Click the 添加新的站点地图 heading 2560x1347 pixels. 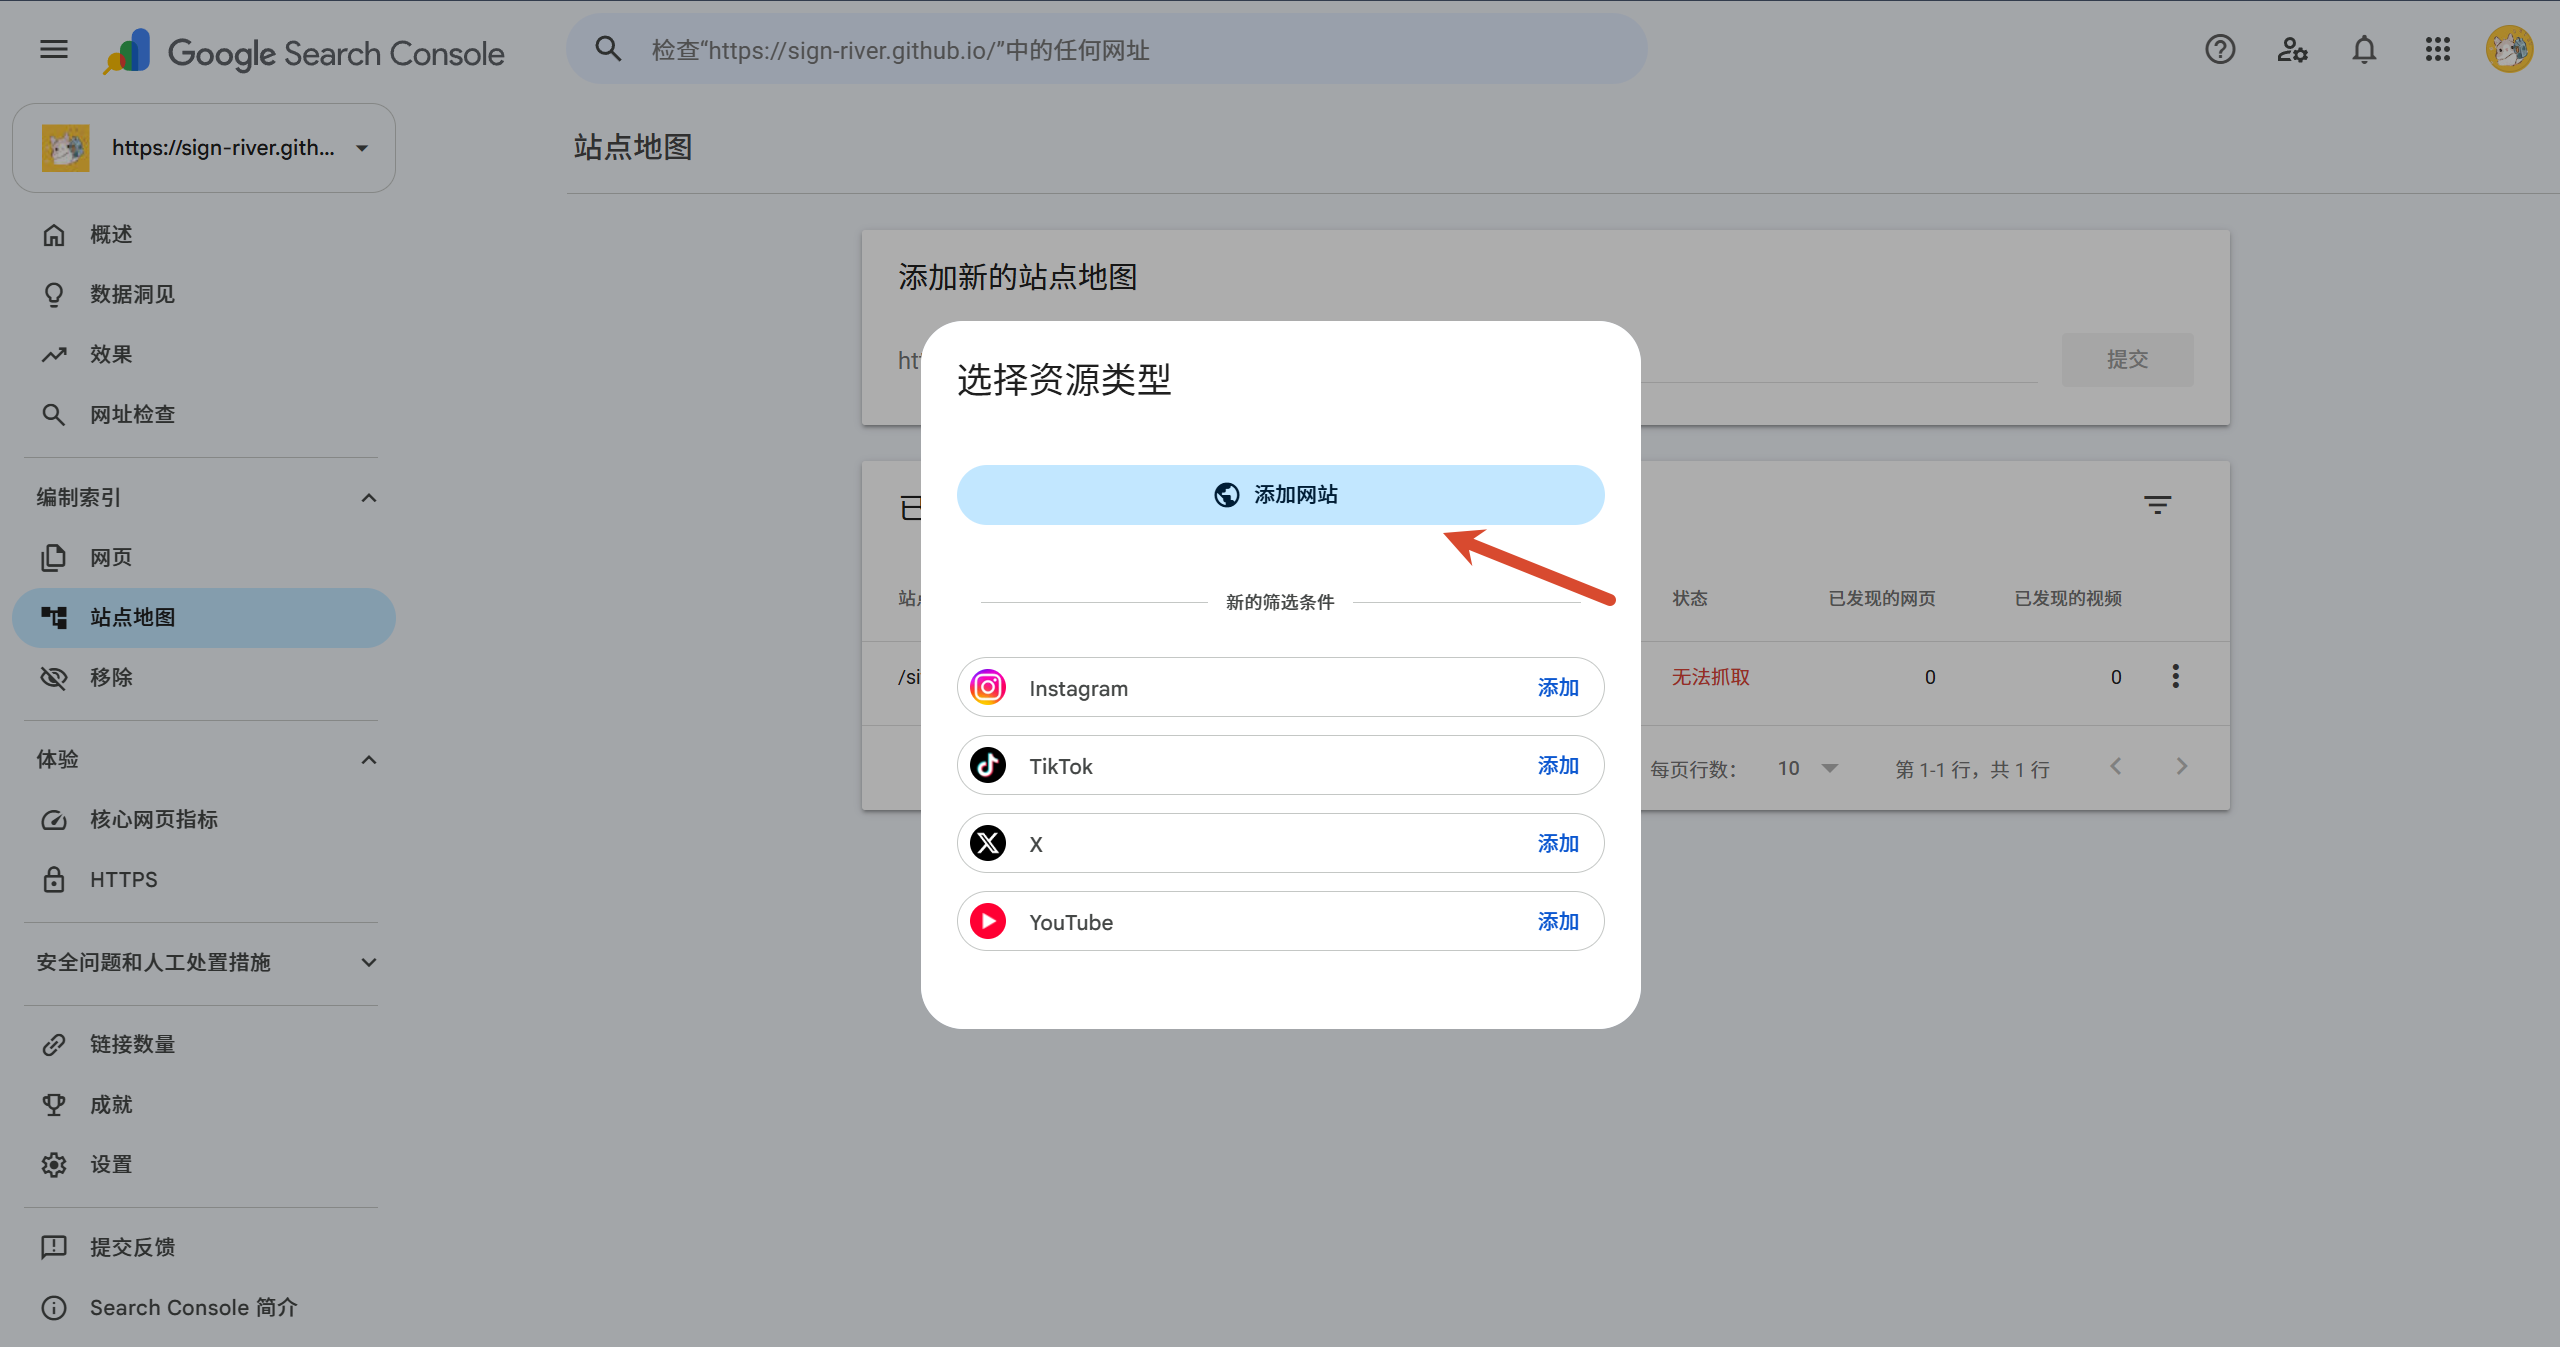click(1018, 277)
